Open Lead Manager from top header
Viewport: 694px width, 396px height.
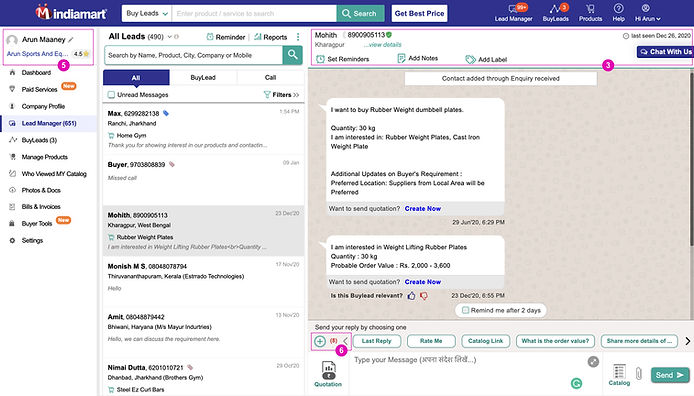[513, 13]
